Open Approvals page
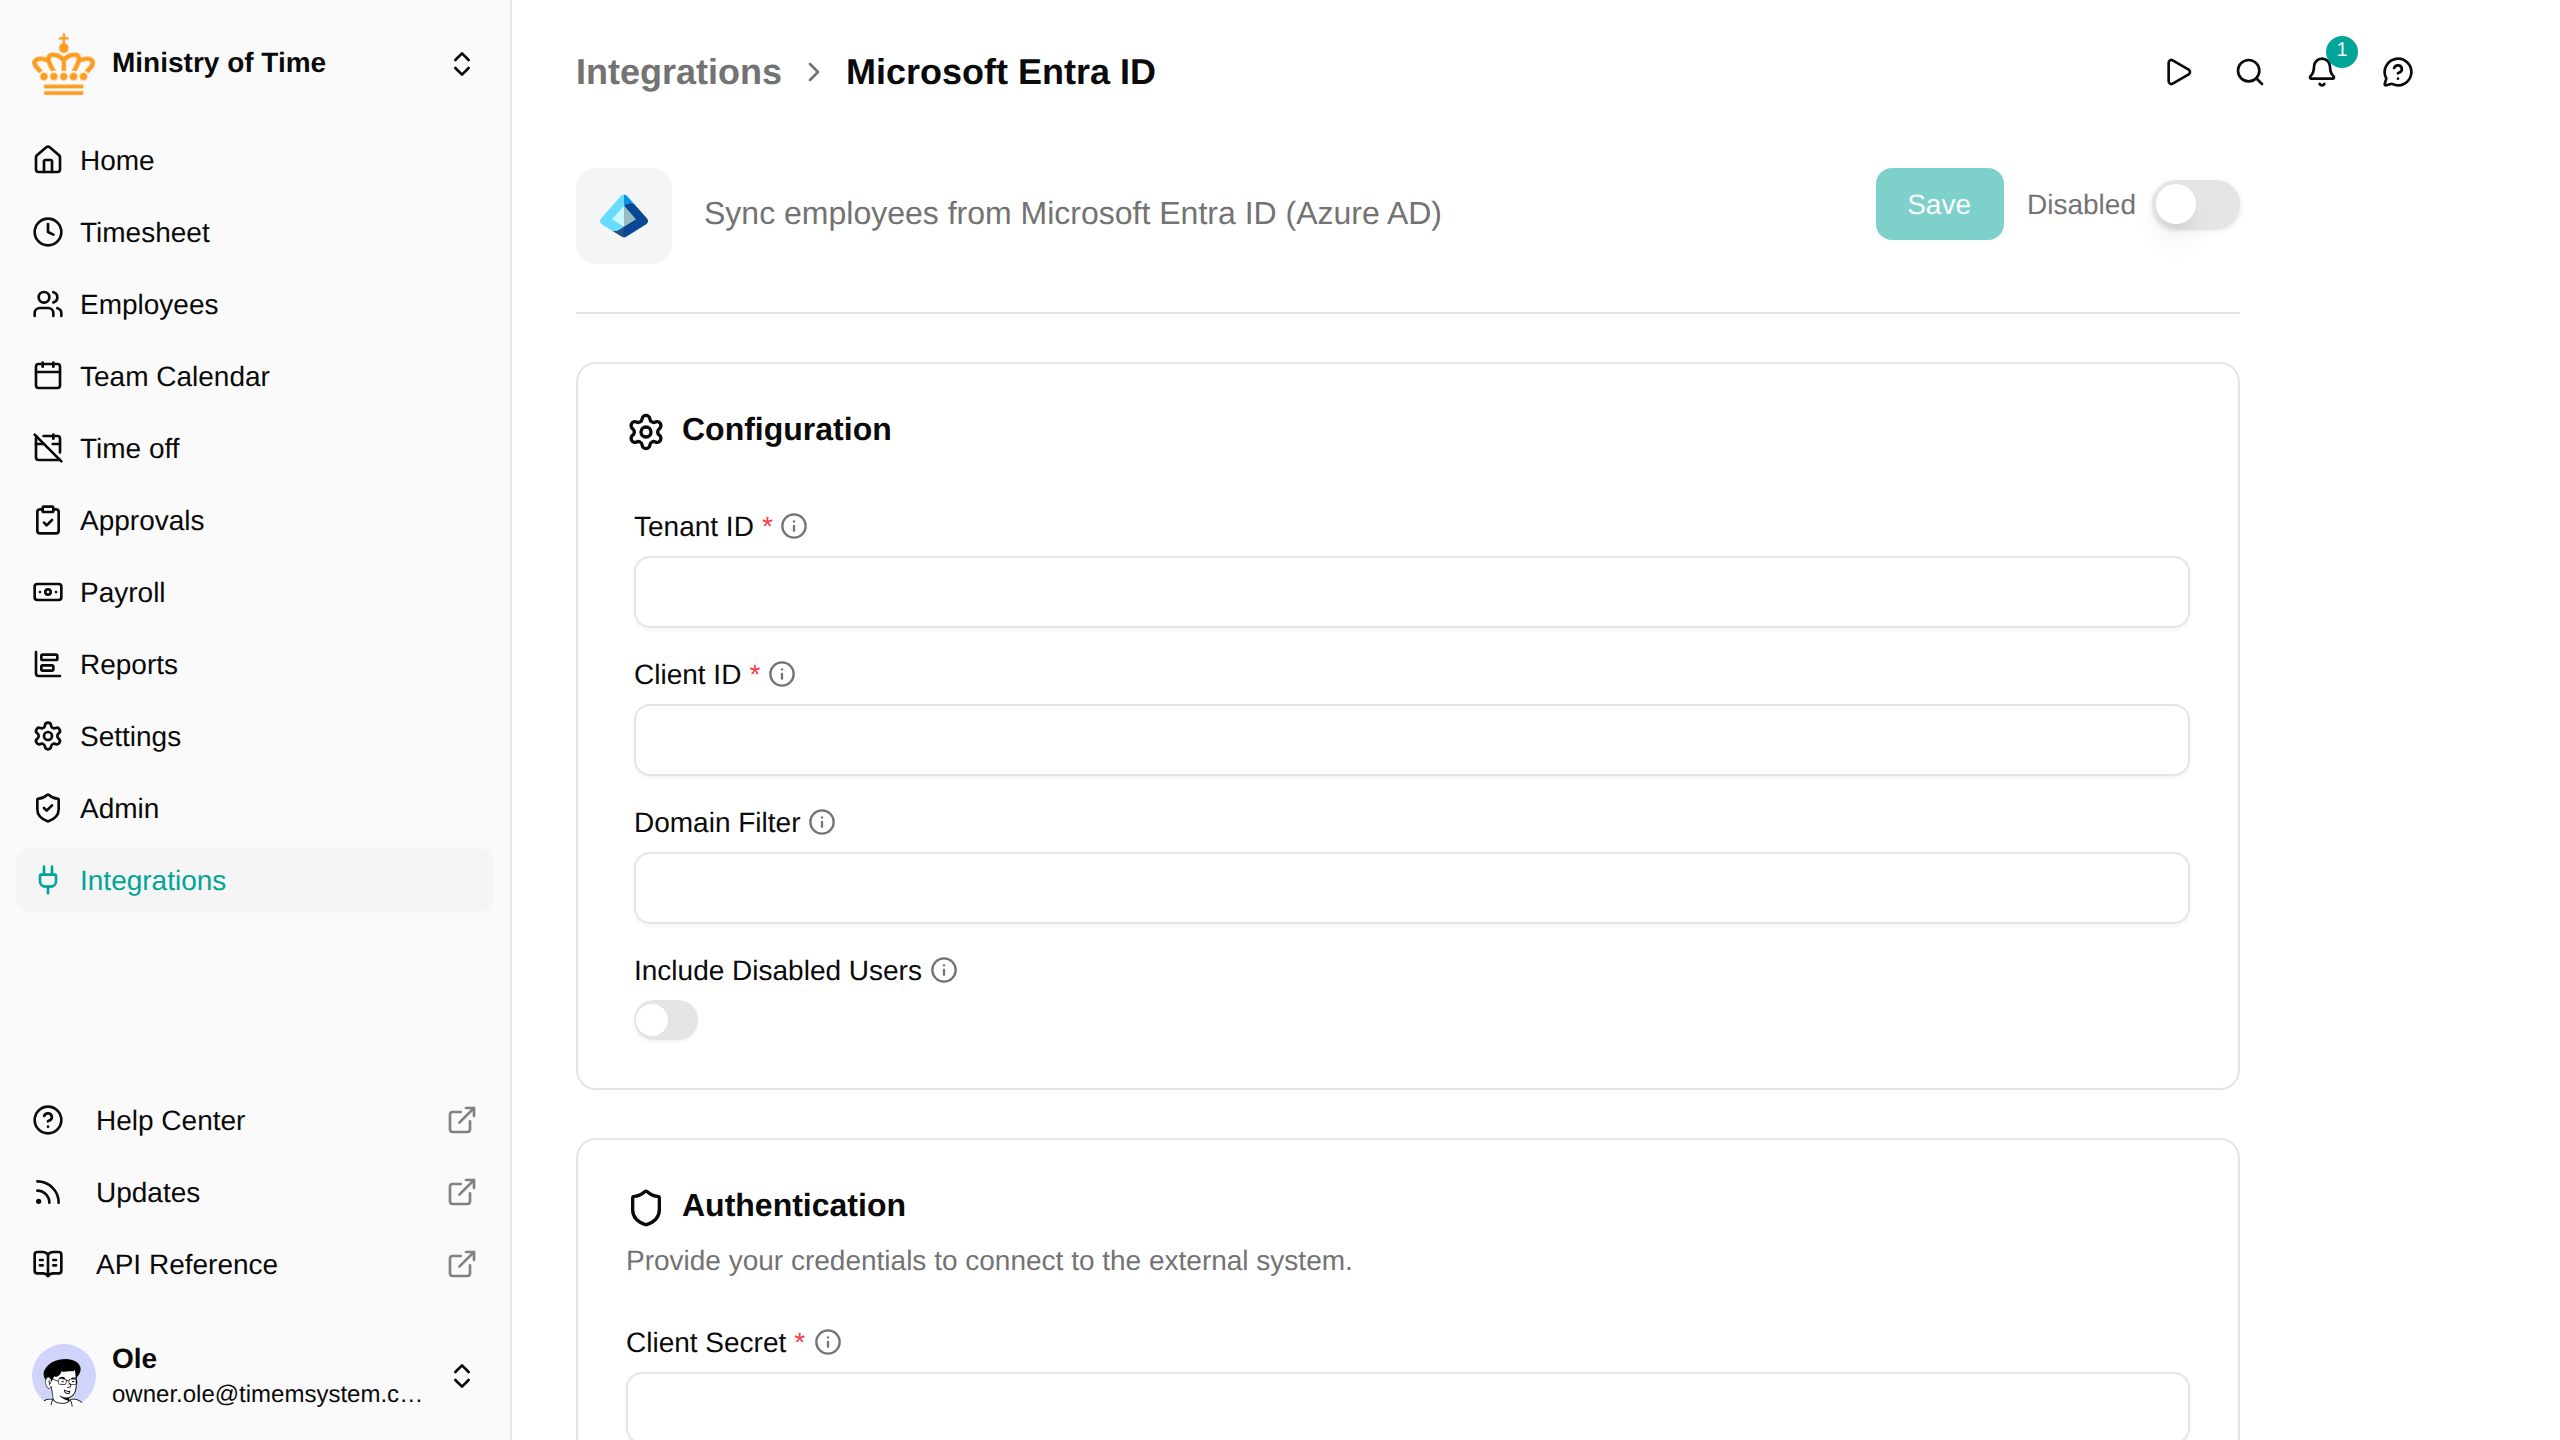Screen dimensions: 2560x1440 (255, 520)
